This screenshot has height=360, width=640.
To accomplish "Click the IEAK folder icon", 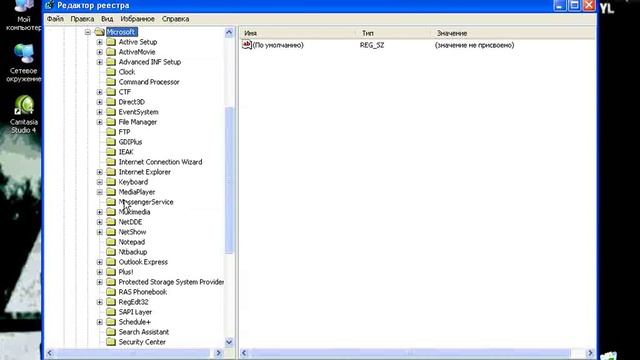I will pyautogui.click(x=111, y=152).
